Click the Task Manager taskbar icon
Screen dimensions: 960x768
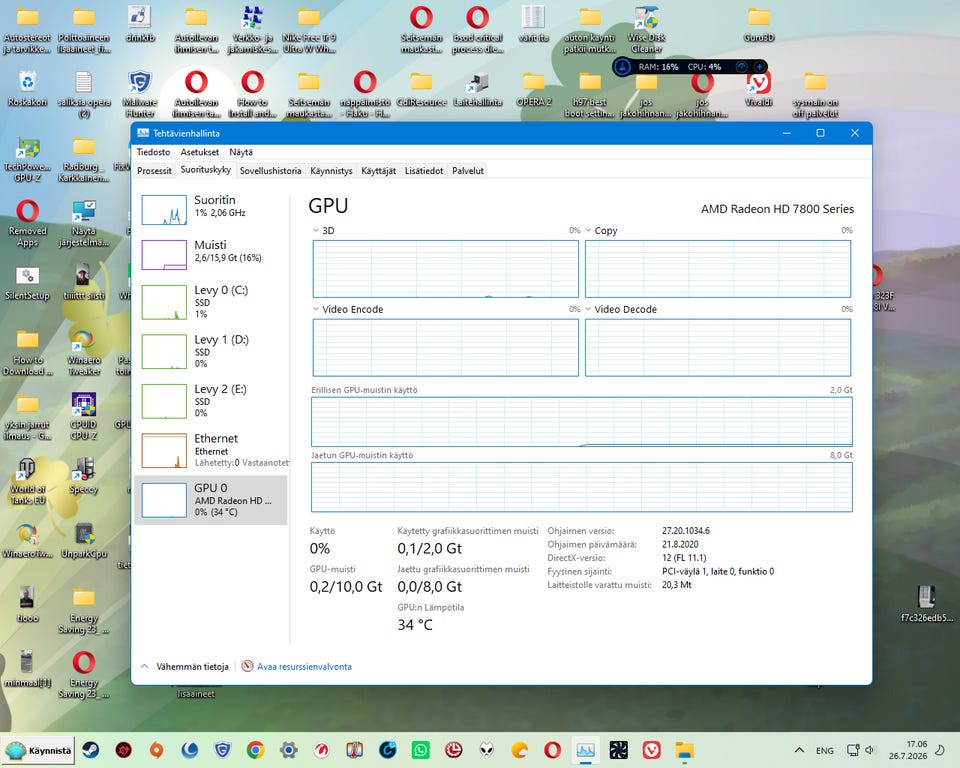tap(585, 750)
